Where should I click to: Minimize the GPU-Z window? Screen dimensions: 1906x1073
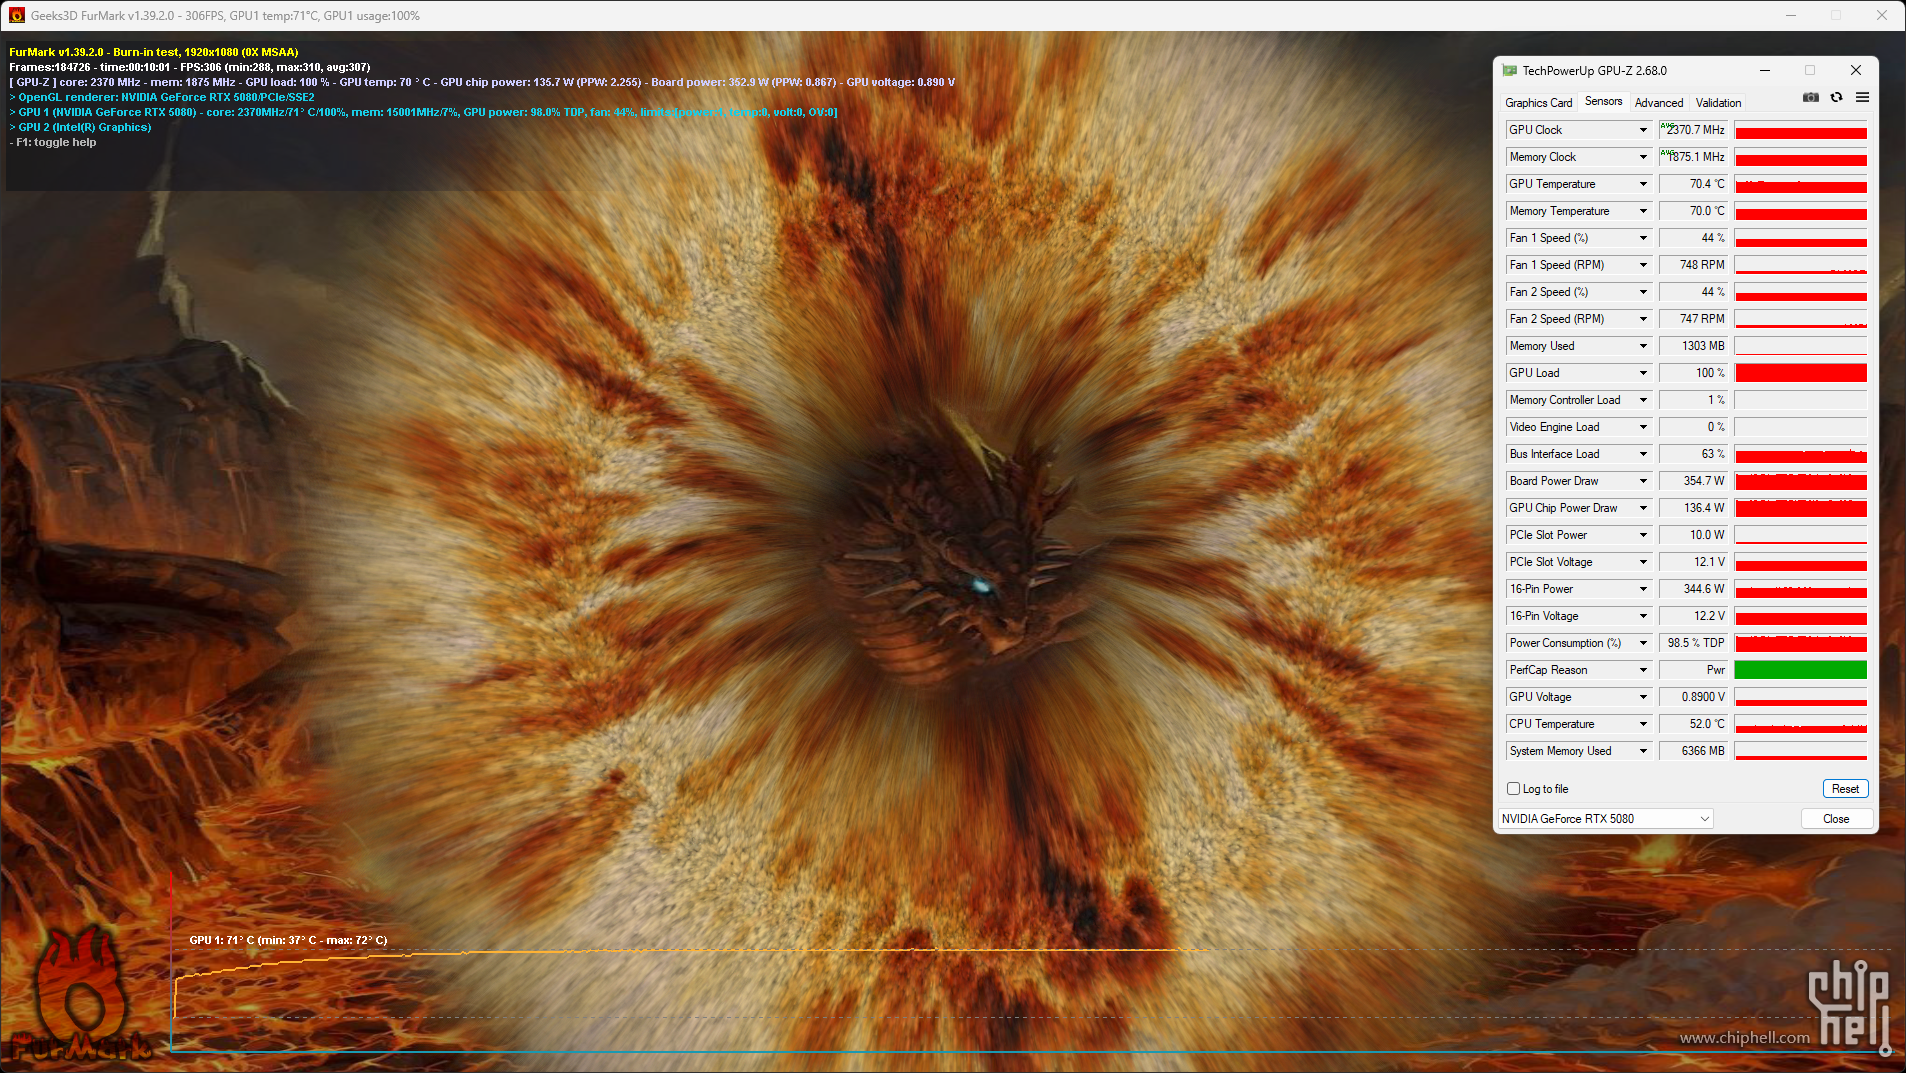1765,70
